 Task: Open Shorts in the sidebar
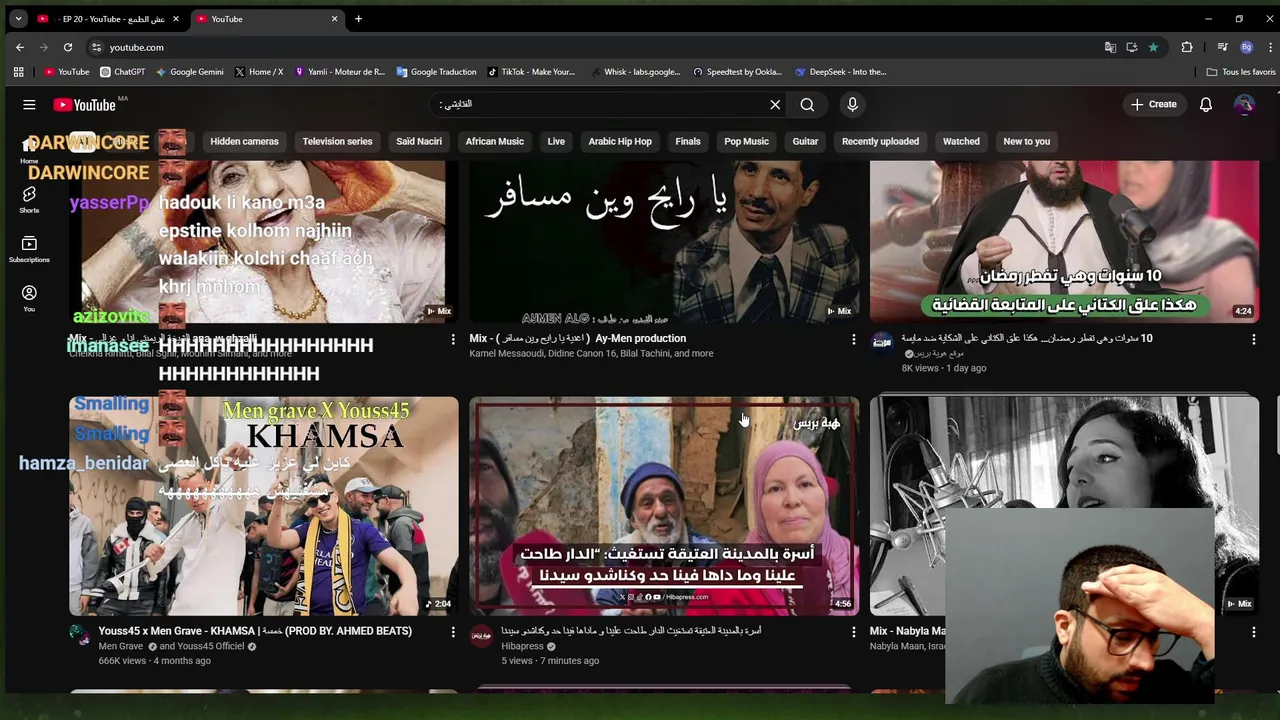(x=29, y=199)
